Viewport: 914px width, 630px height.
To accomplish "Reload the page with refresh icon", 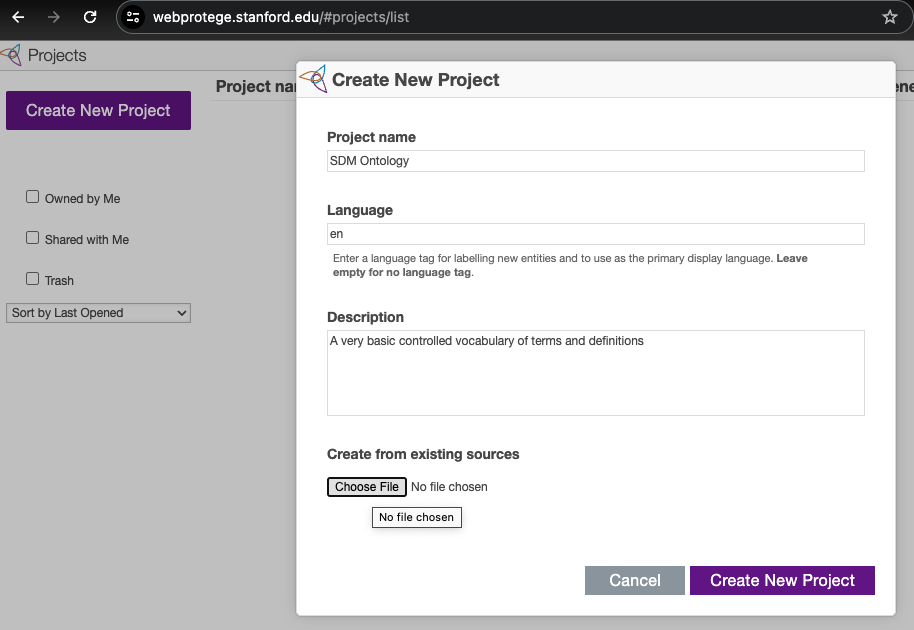I will click(90, 17).
